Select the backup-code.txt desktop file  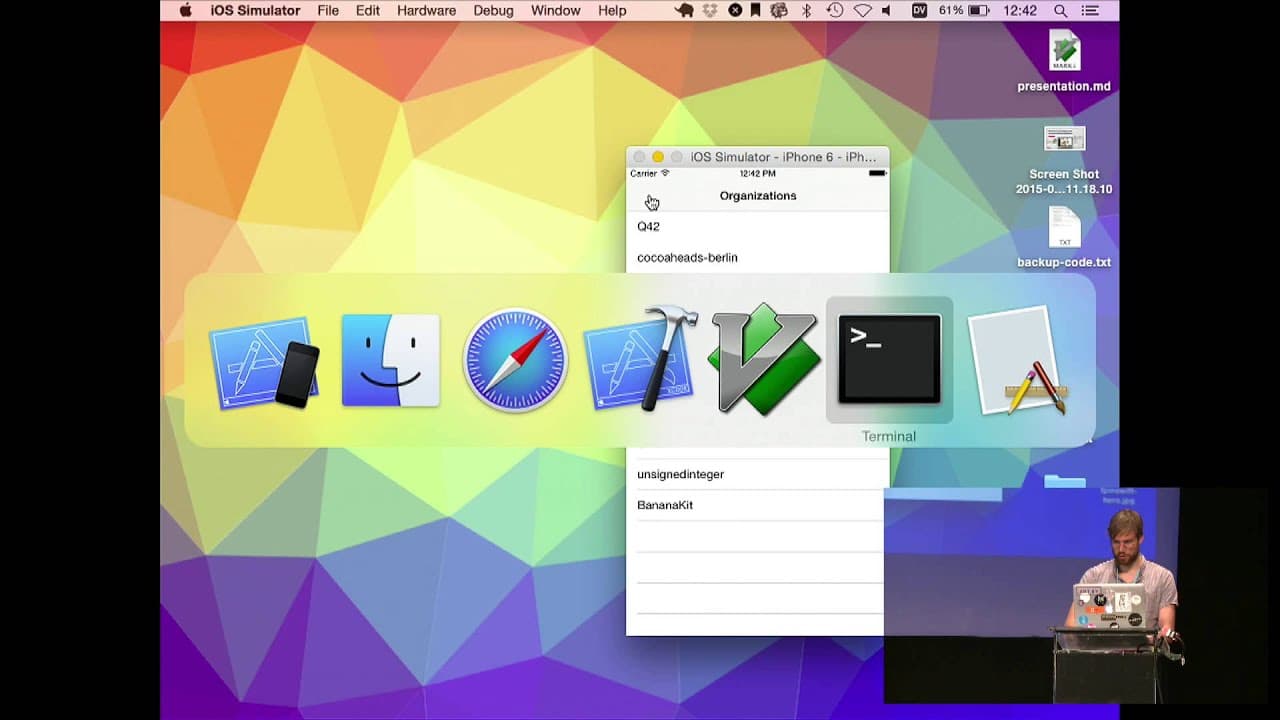click(x=1064, y=238)
